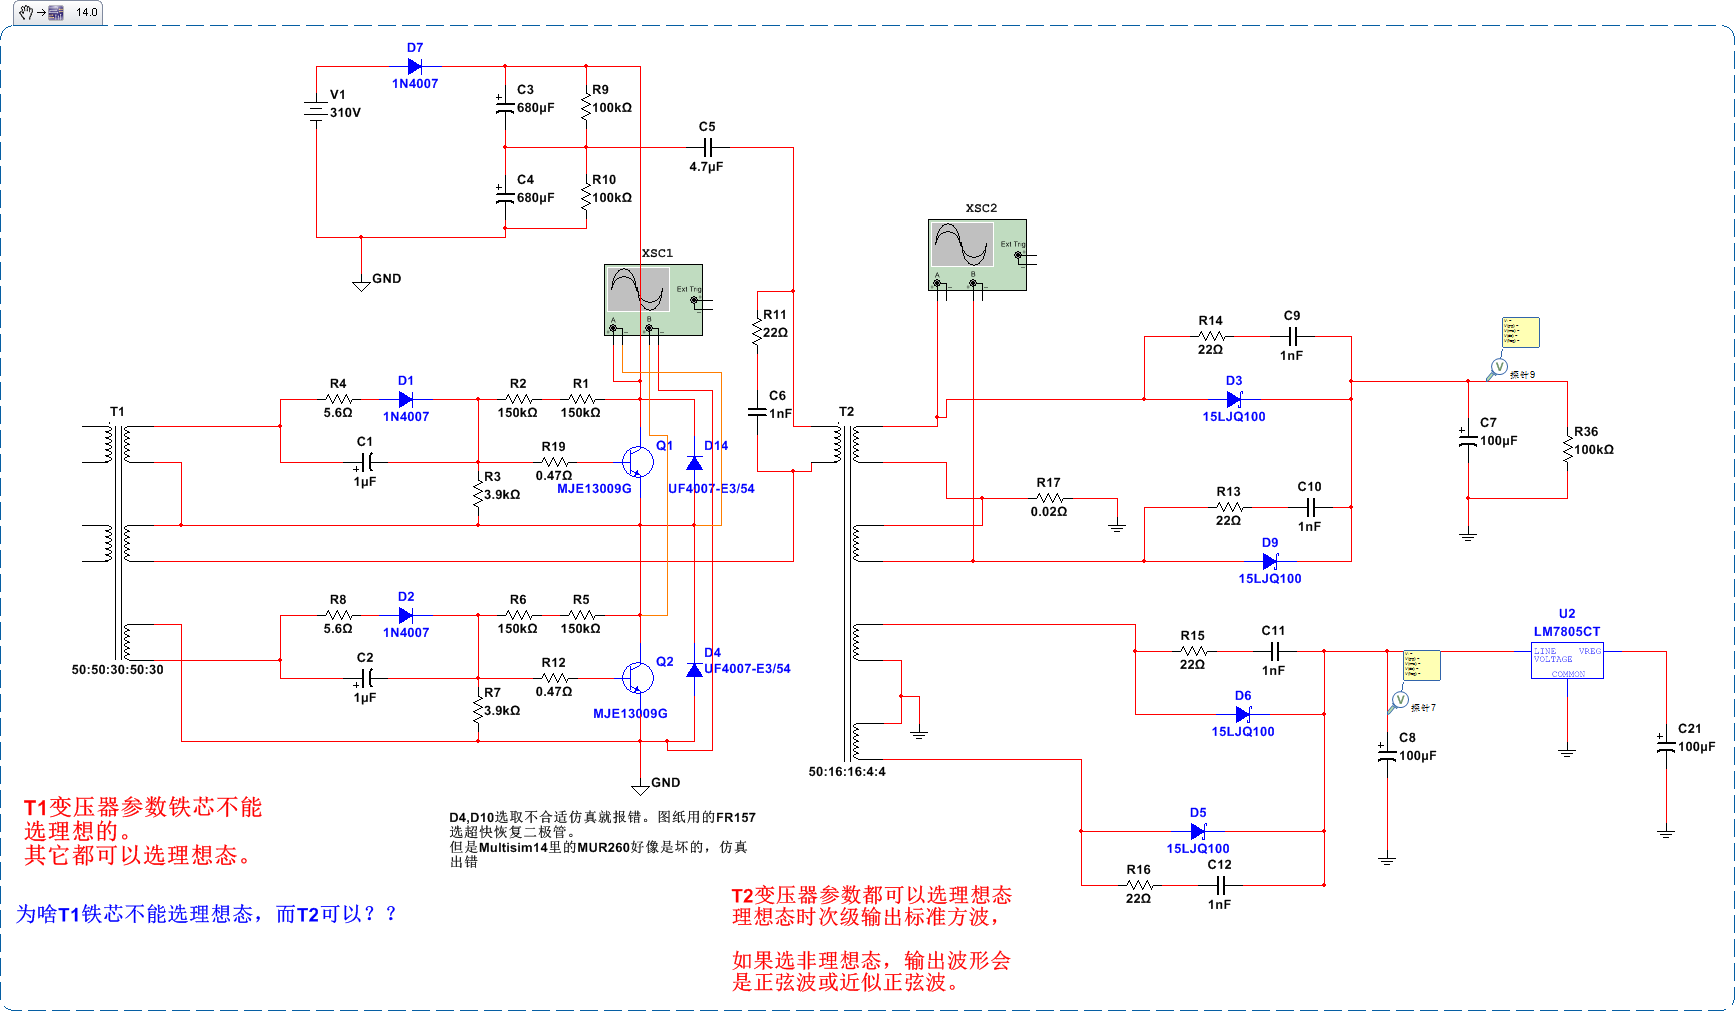
Task: Select resistor R17 symbol
Action: (x=1049, y=498)
